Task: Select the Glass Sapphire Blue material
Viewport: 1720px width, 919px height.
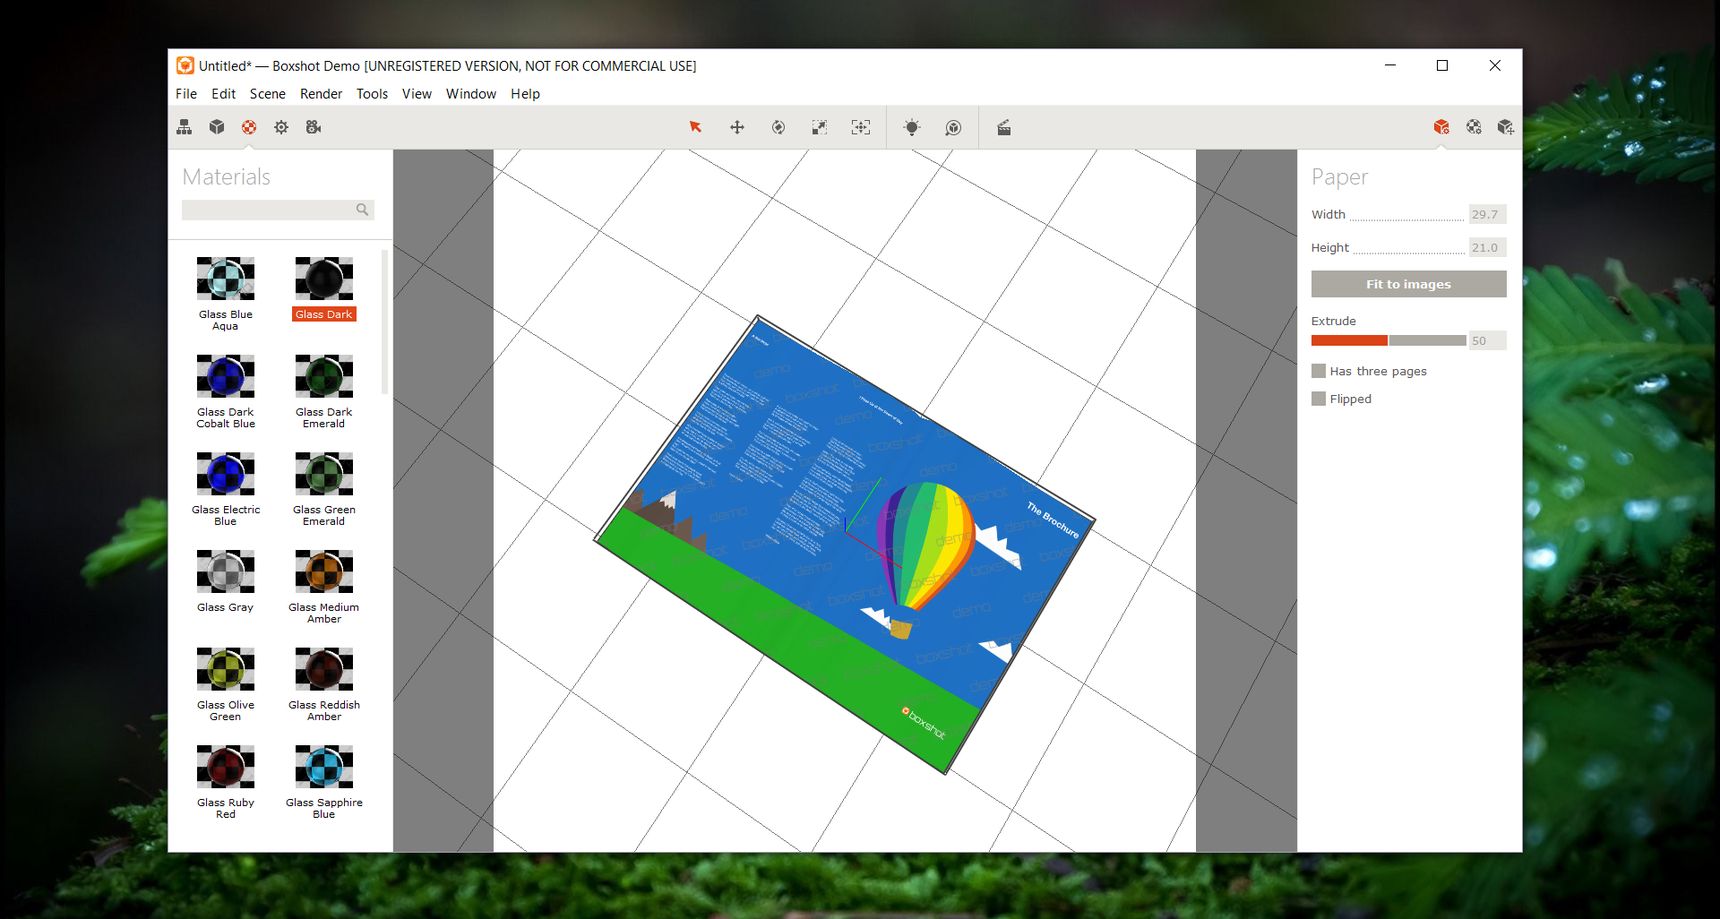Action: pyautogui.click(x=324, y=783)
